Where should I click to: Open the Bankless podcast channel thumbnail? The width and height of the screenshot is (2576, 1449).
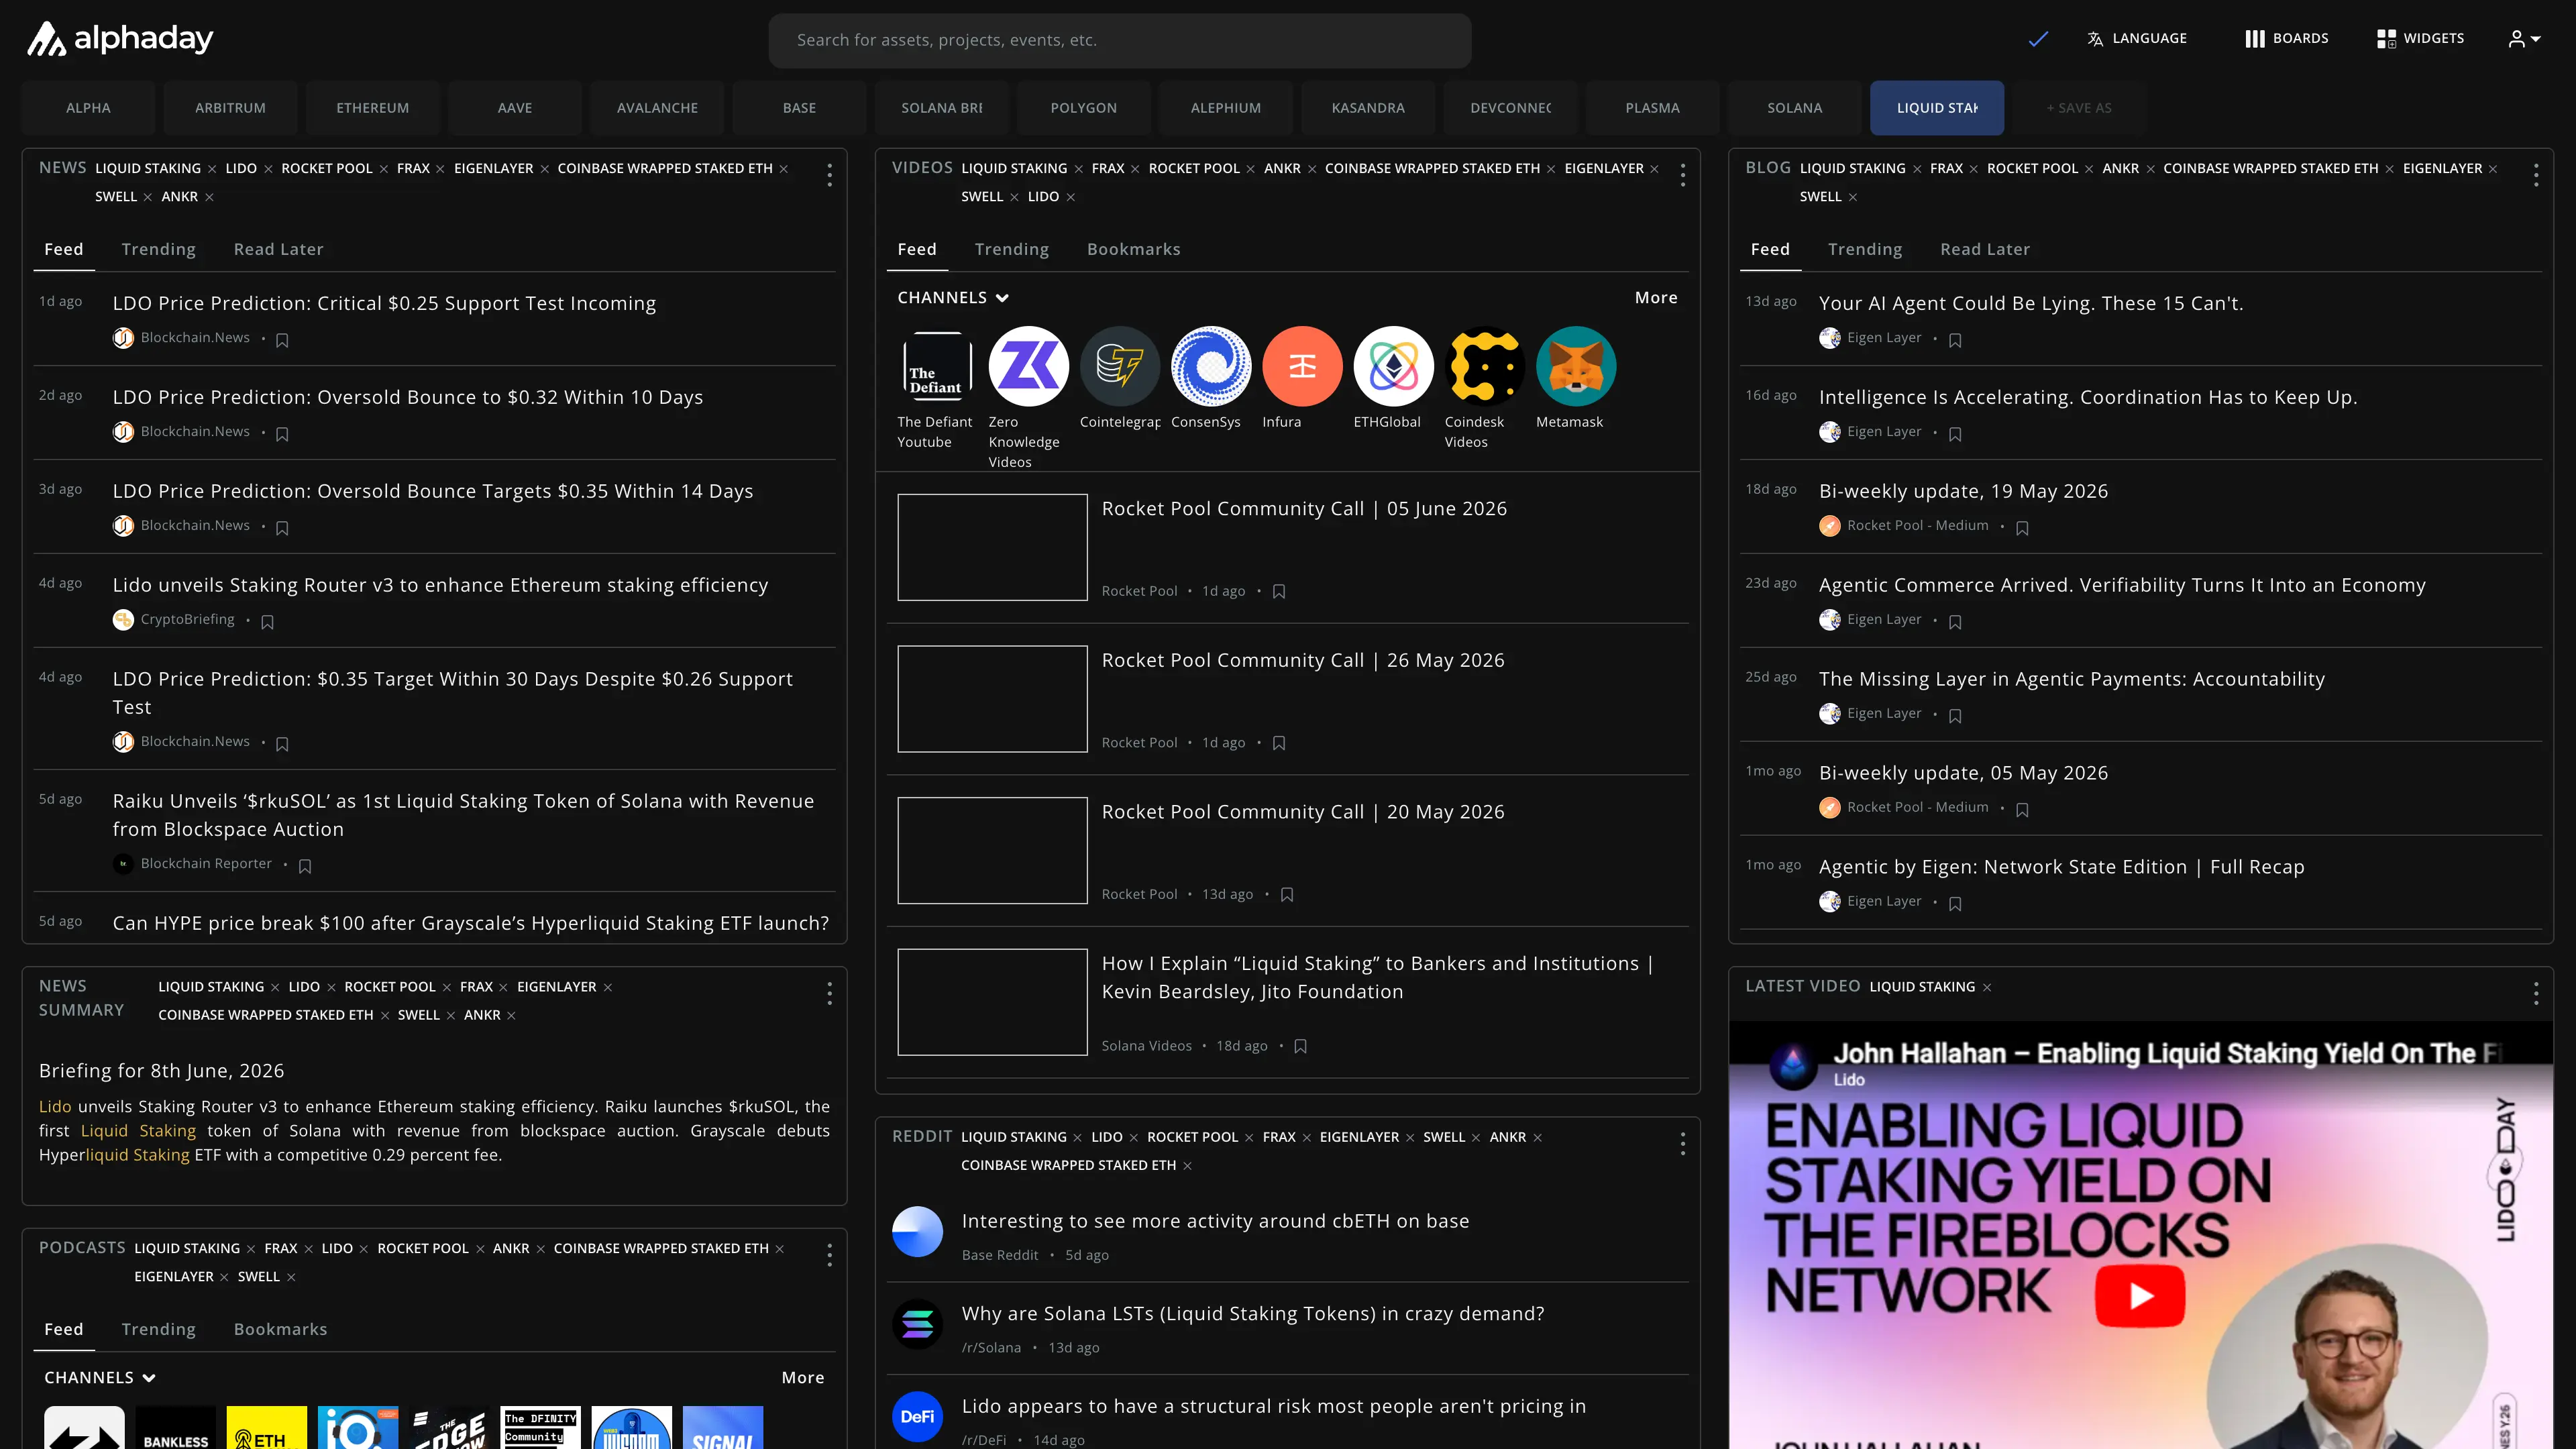pyautogui.click(x=175, y=1428)
